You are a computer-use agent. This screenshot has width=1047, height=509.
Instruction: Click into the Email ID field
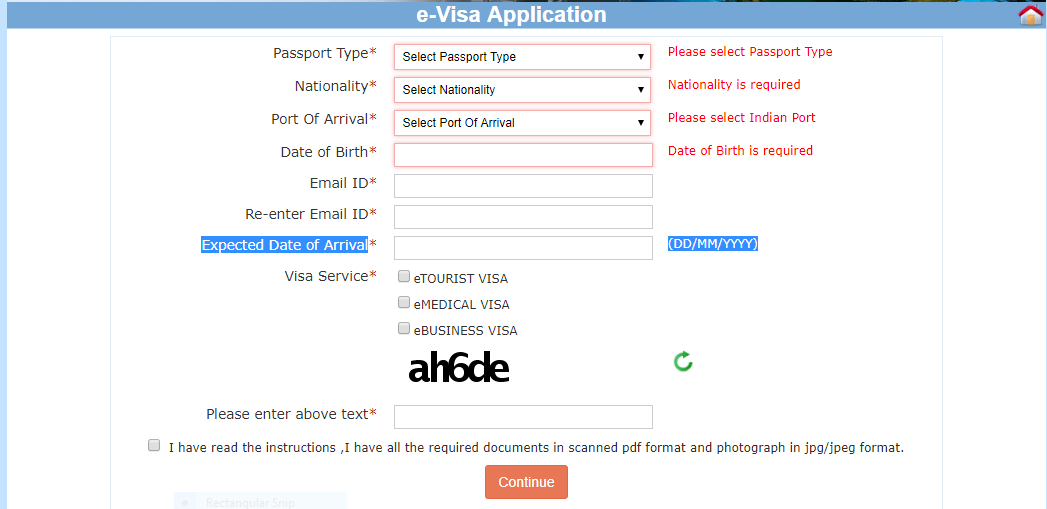click(523, 186)
